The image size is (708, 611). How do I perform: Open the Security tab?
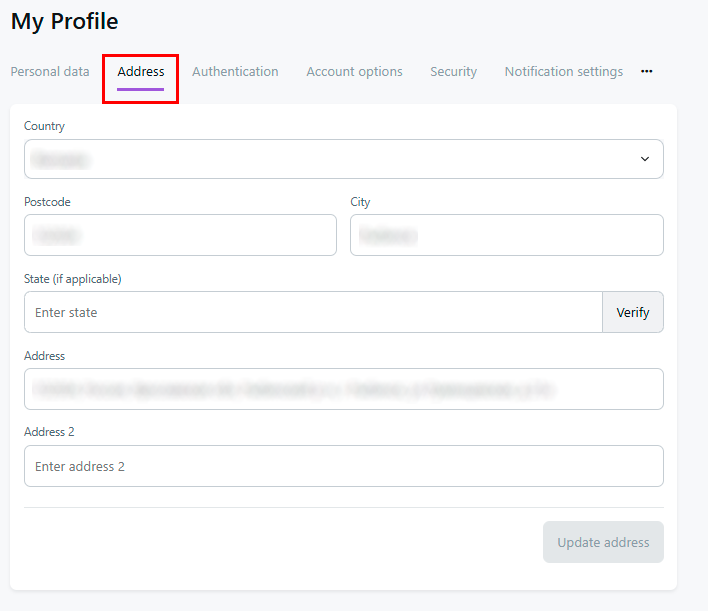(x=453, y=72)
